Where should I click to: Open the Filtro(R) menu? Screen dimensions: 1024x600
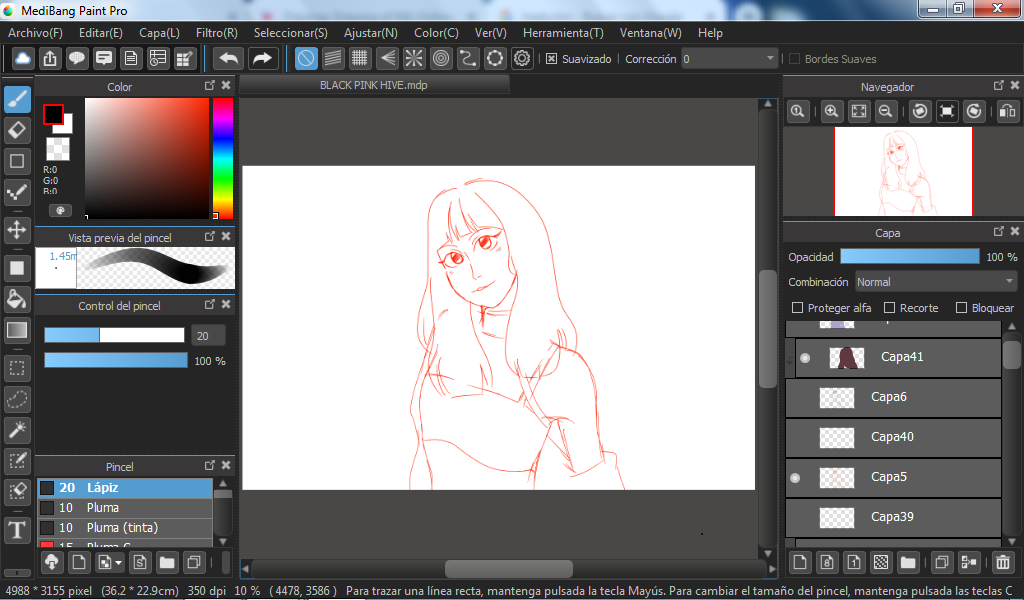217,33
